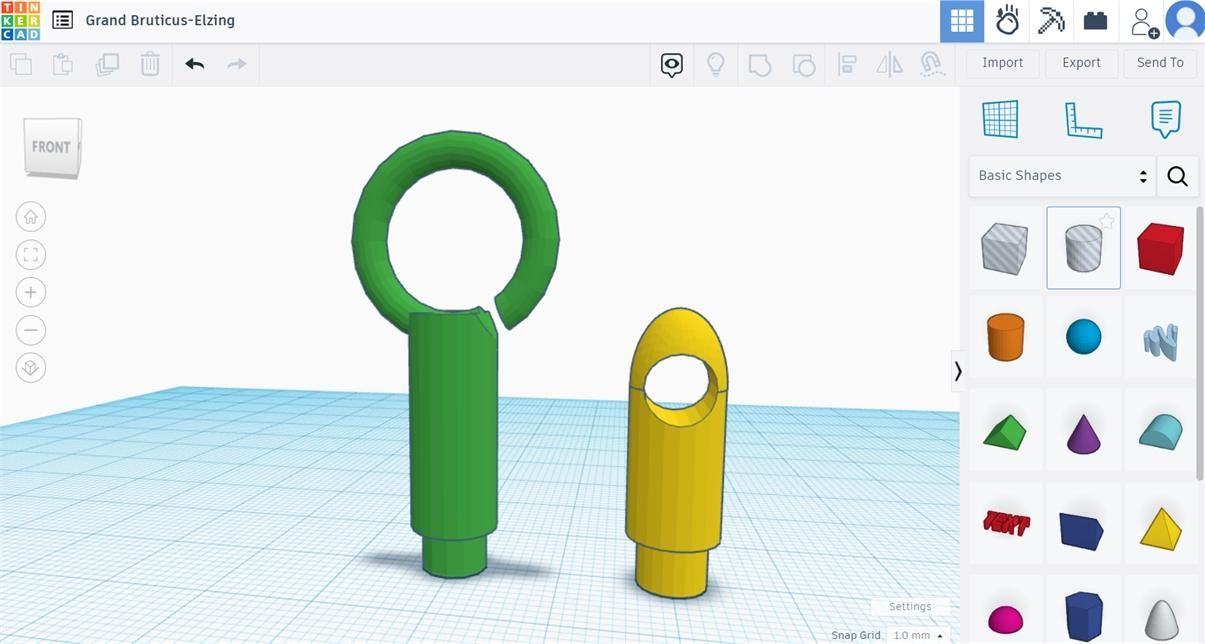Open the Snap Grid 1.0 mm dropdown
The image size is (1205, 644).
pyautogui.click(x=918, y=635)
